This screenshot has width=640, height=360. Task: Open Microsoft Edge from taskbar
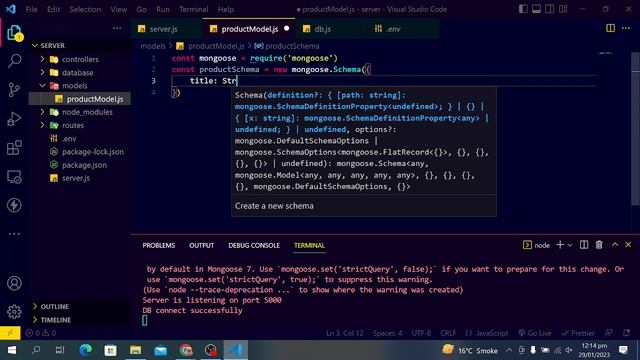coord(86,350)
